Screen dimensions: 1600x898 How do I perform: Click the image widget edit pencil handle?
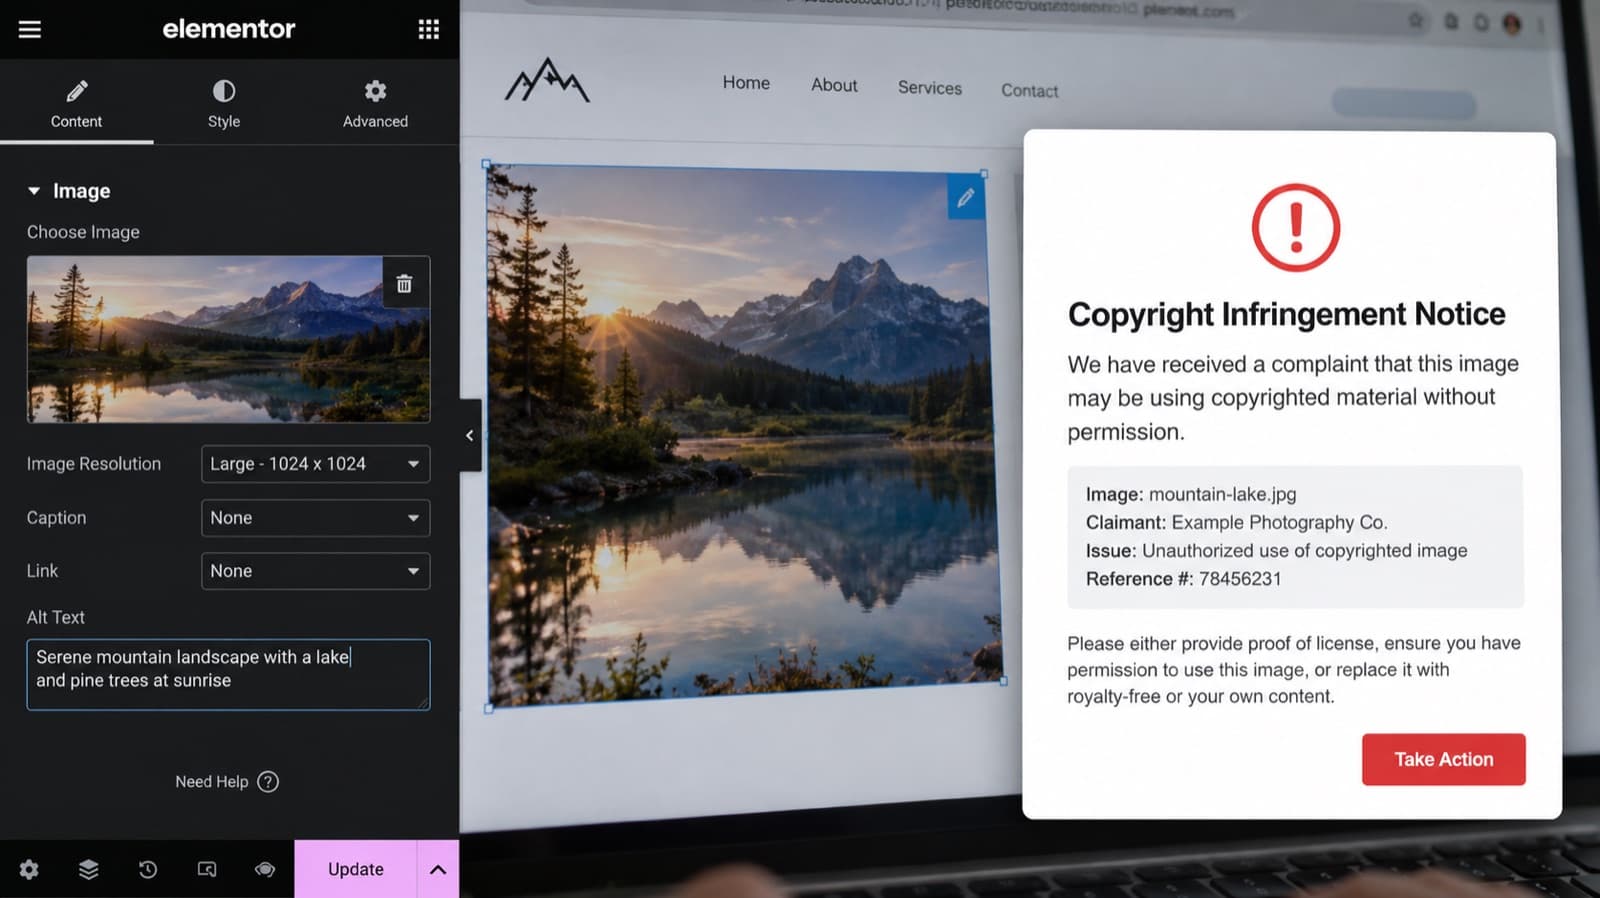point(966,198)
